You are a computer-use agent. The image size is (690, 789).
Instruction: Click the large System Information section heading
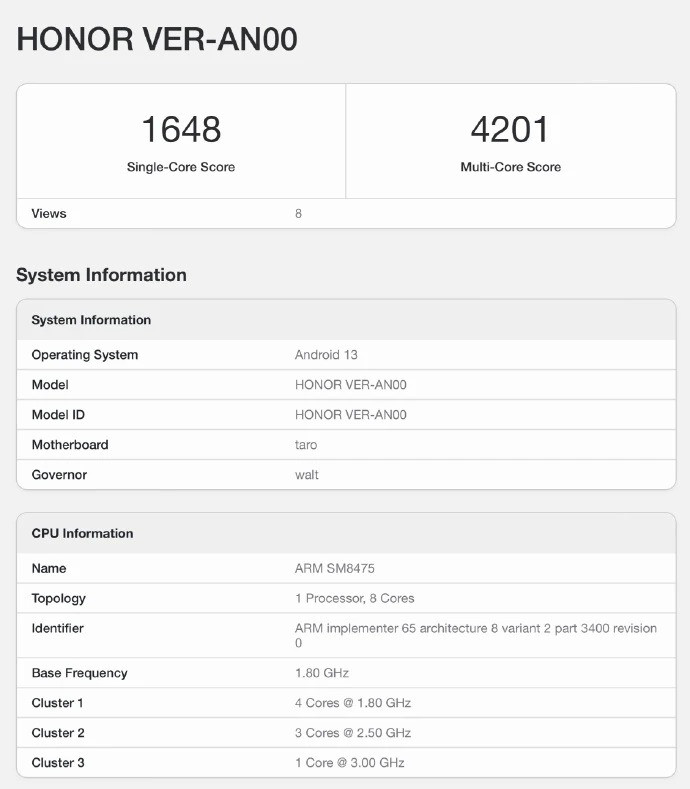coord(102,275)
